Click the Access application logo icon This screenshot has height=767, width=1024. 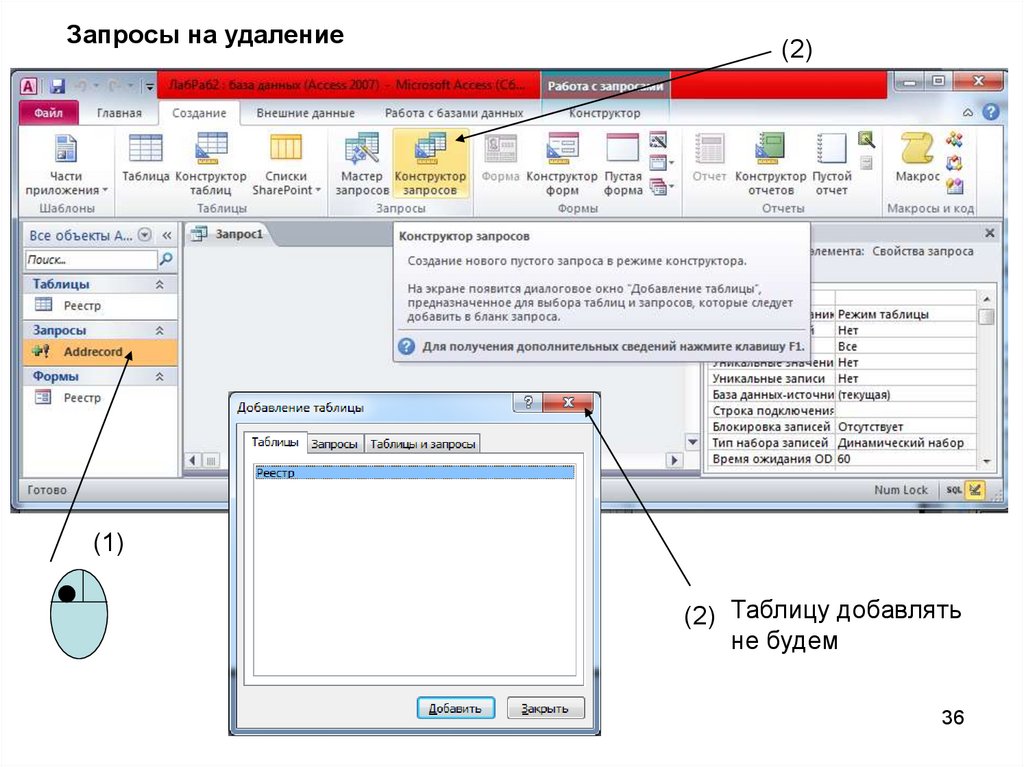point(28,86)
